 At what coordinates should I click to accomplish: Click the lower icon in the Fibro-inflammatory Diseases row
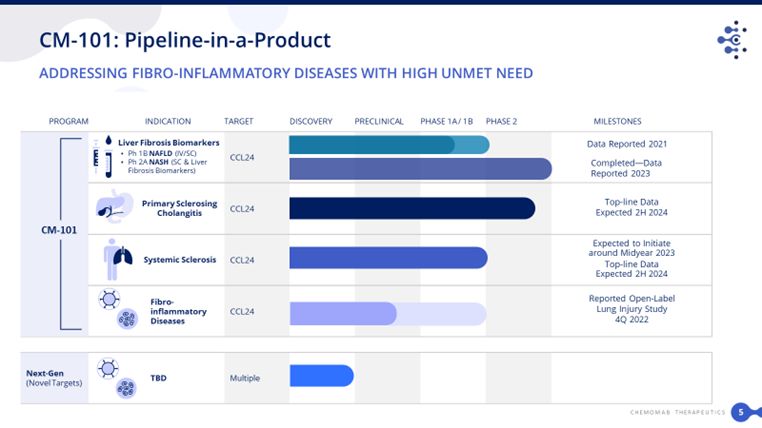coord(126,320)
